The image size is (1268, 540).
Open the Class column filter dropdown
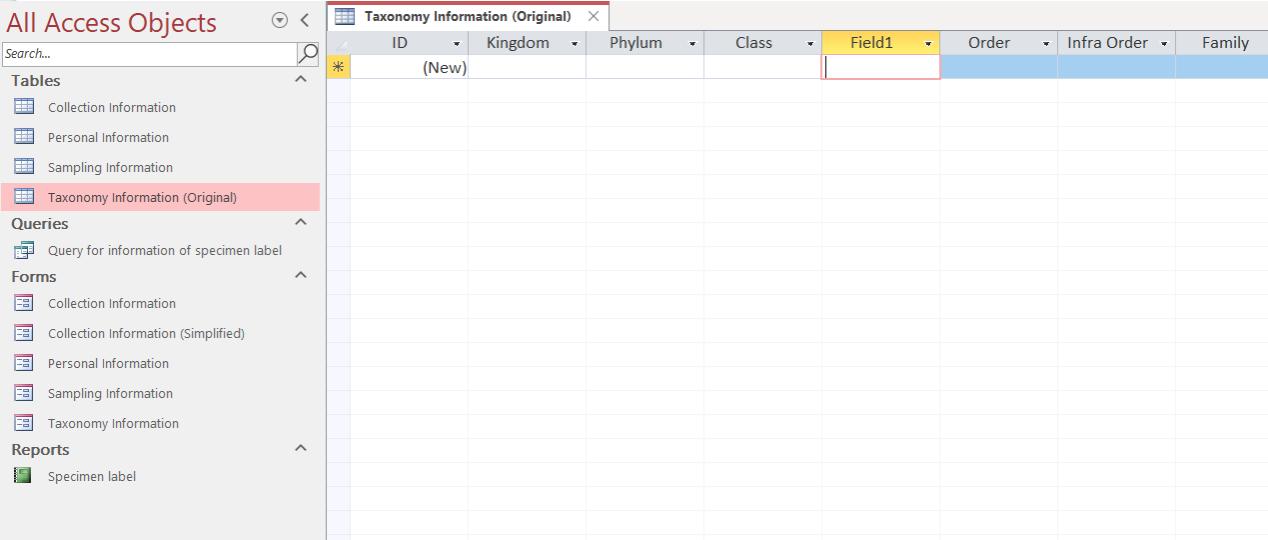click(x=811, y=44)
